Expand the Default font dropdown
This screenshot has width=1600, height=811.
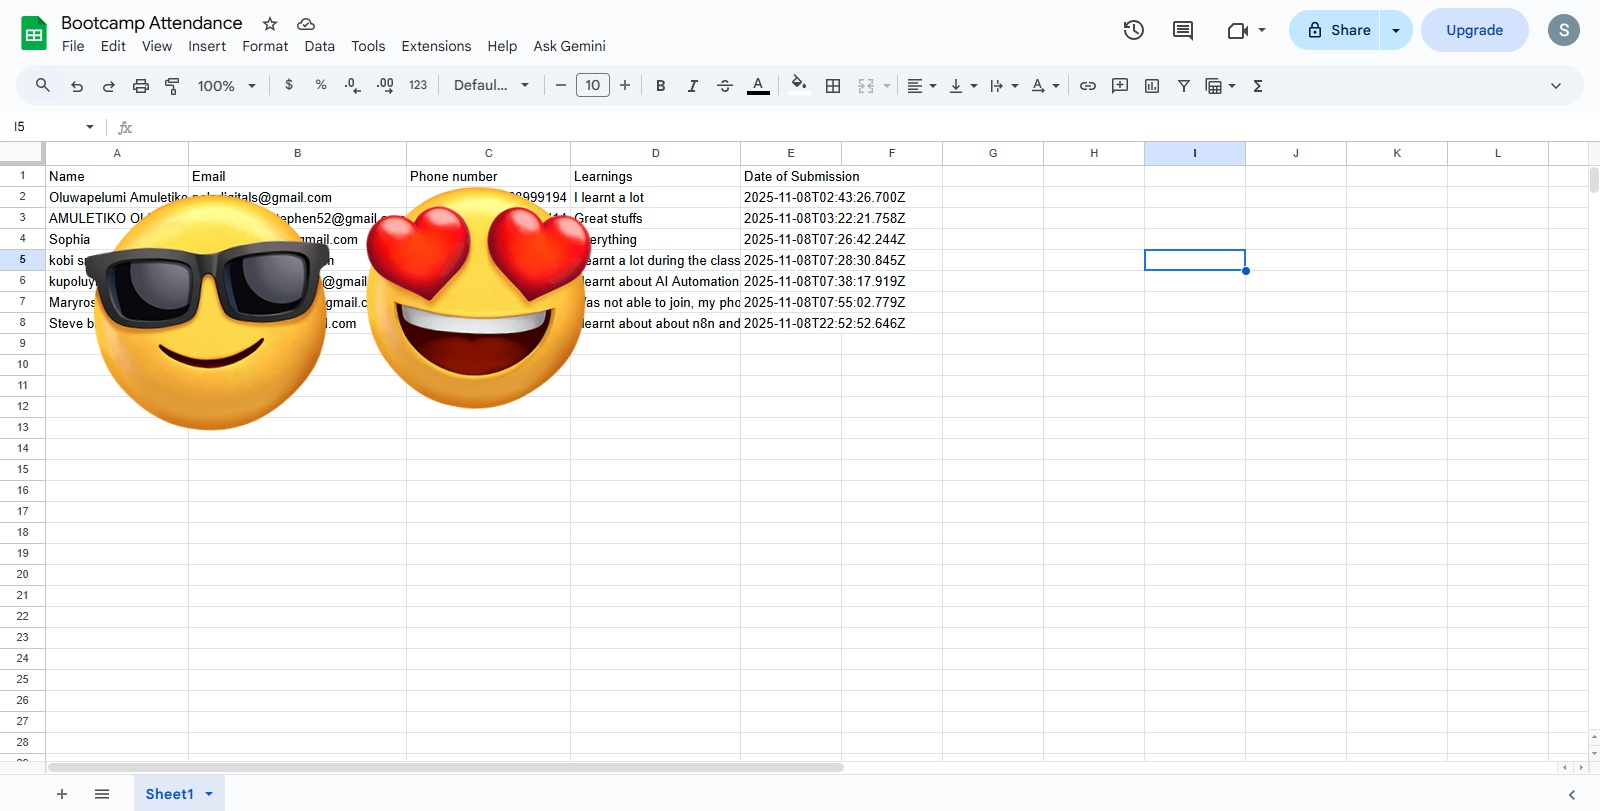point(491,86)
